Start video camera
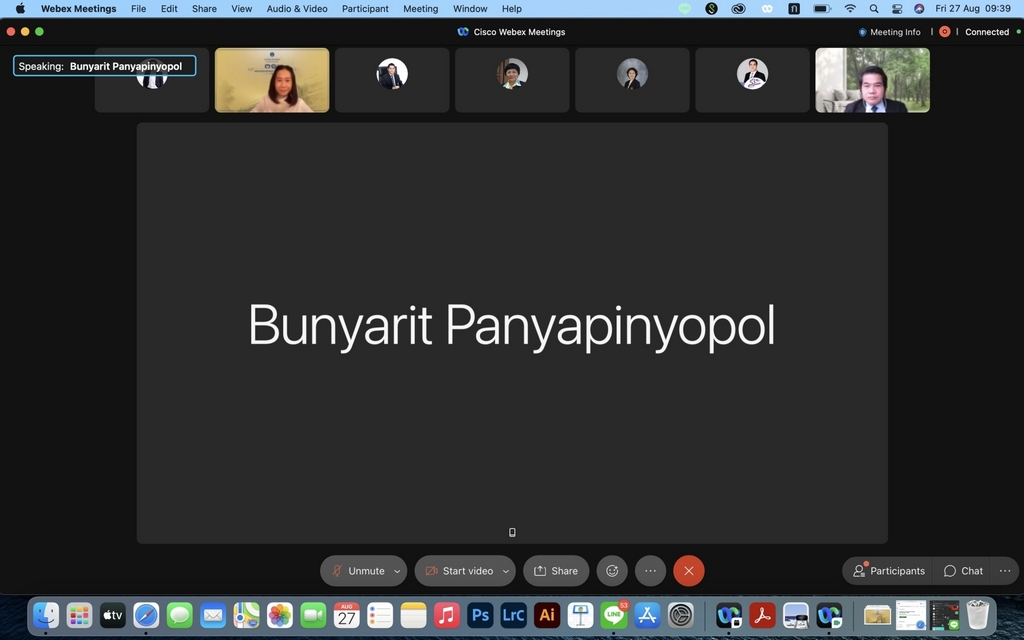This screenshot has width=1024, height=640. tap(458, 571)
